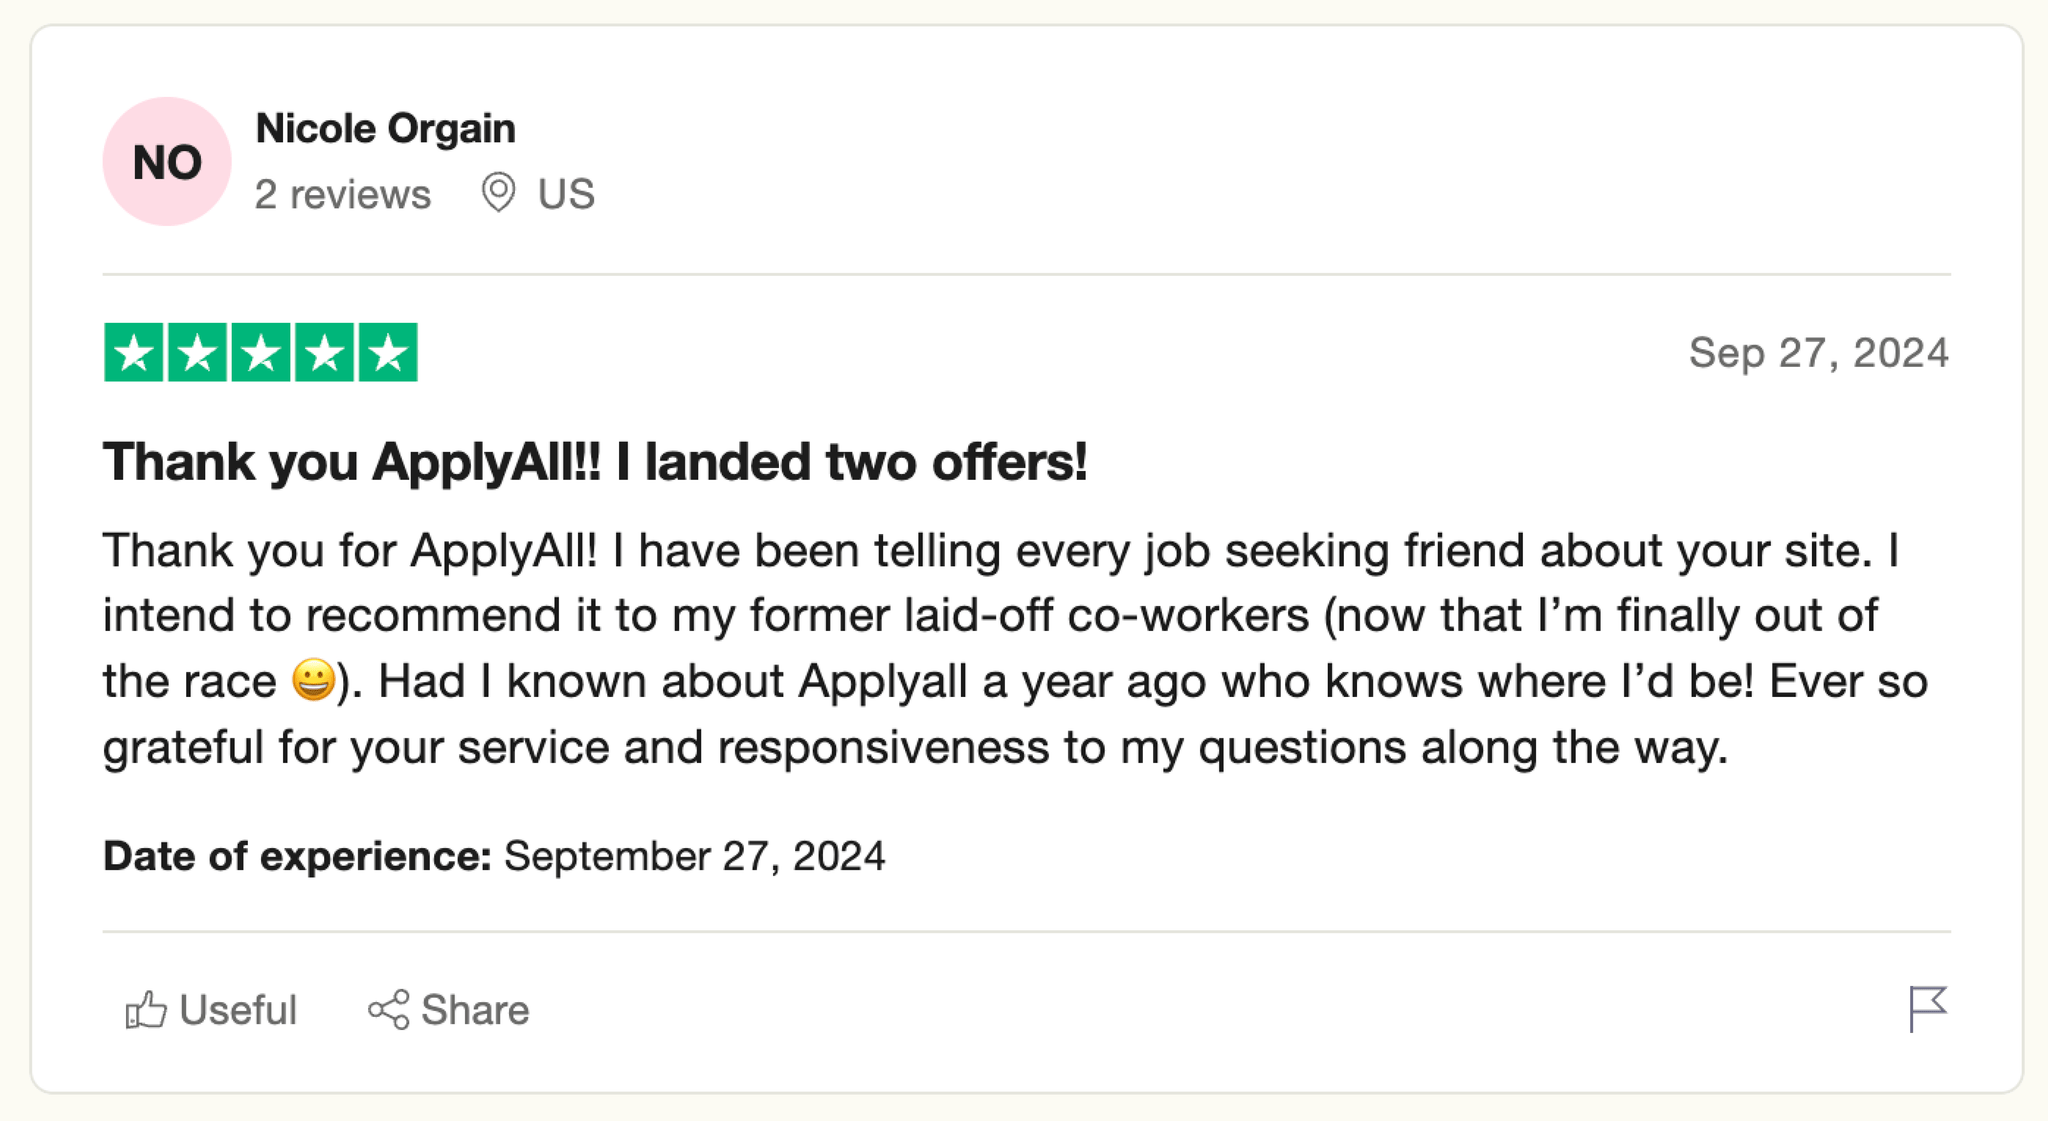This screenshot has height=1121, width=2048.
Task: Click the "2 reviews" count
Action: (x=343, y=194)
